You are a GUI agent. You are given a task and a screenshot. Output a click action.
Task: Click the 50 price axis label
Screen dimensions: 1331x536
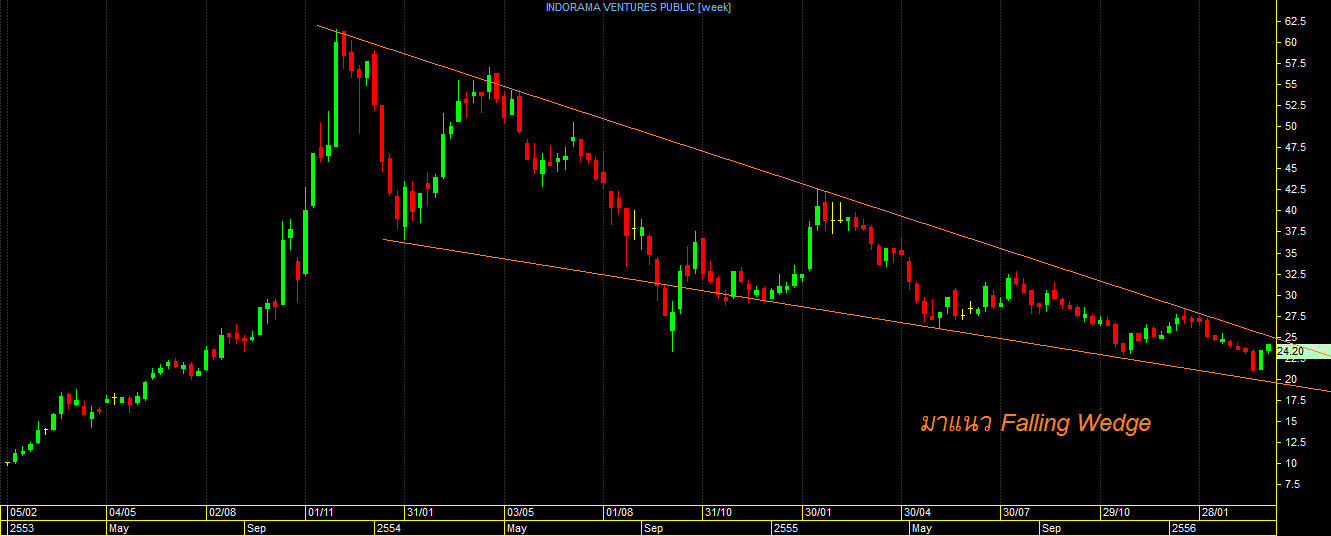1291,126
